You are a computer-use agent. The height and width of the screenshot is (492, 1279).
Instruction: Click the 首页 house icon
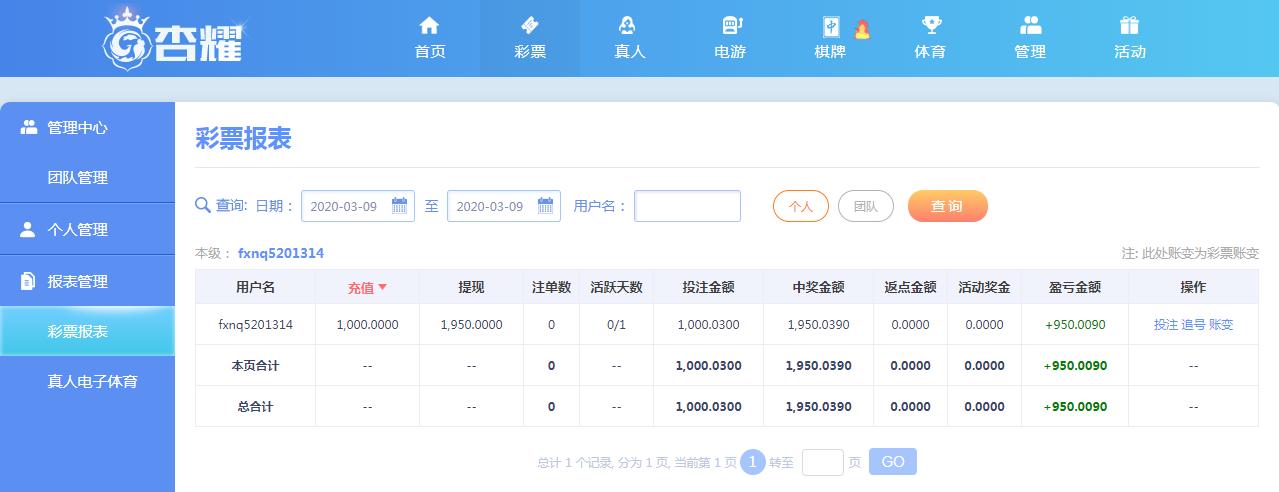pos(429,25)
